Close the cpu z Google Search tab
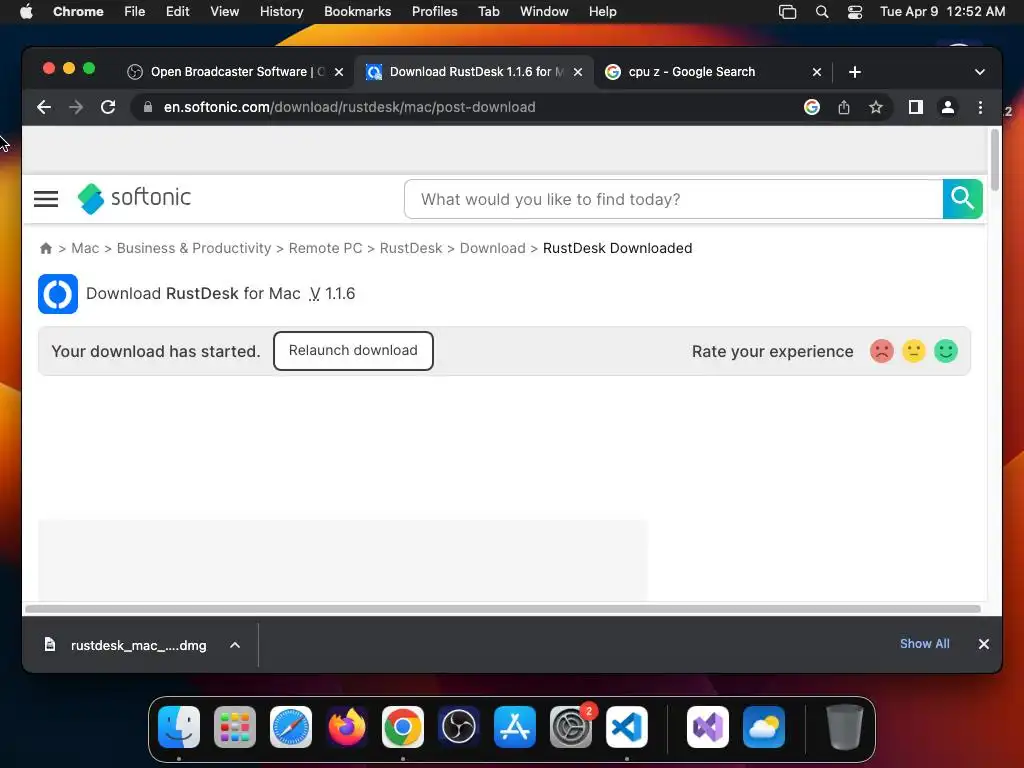This screenshot has height=768, width=1024. pos(817,72)
